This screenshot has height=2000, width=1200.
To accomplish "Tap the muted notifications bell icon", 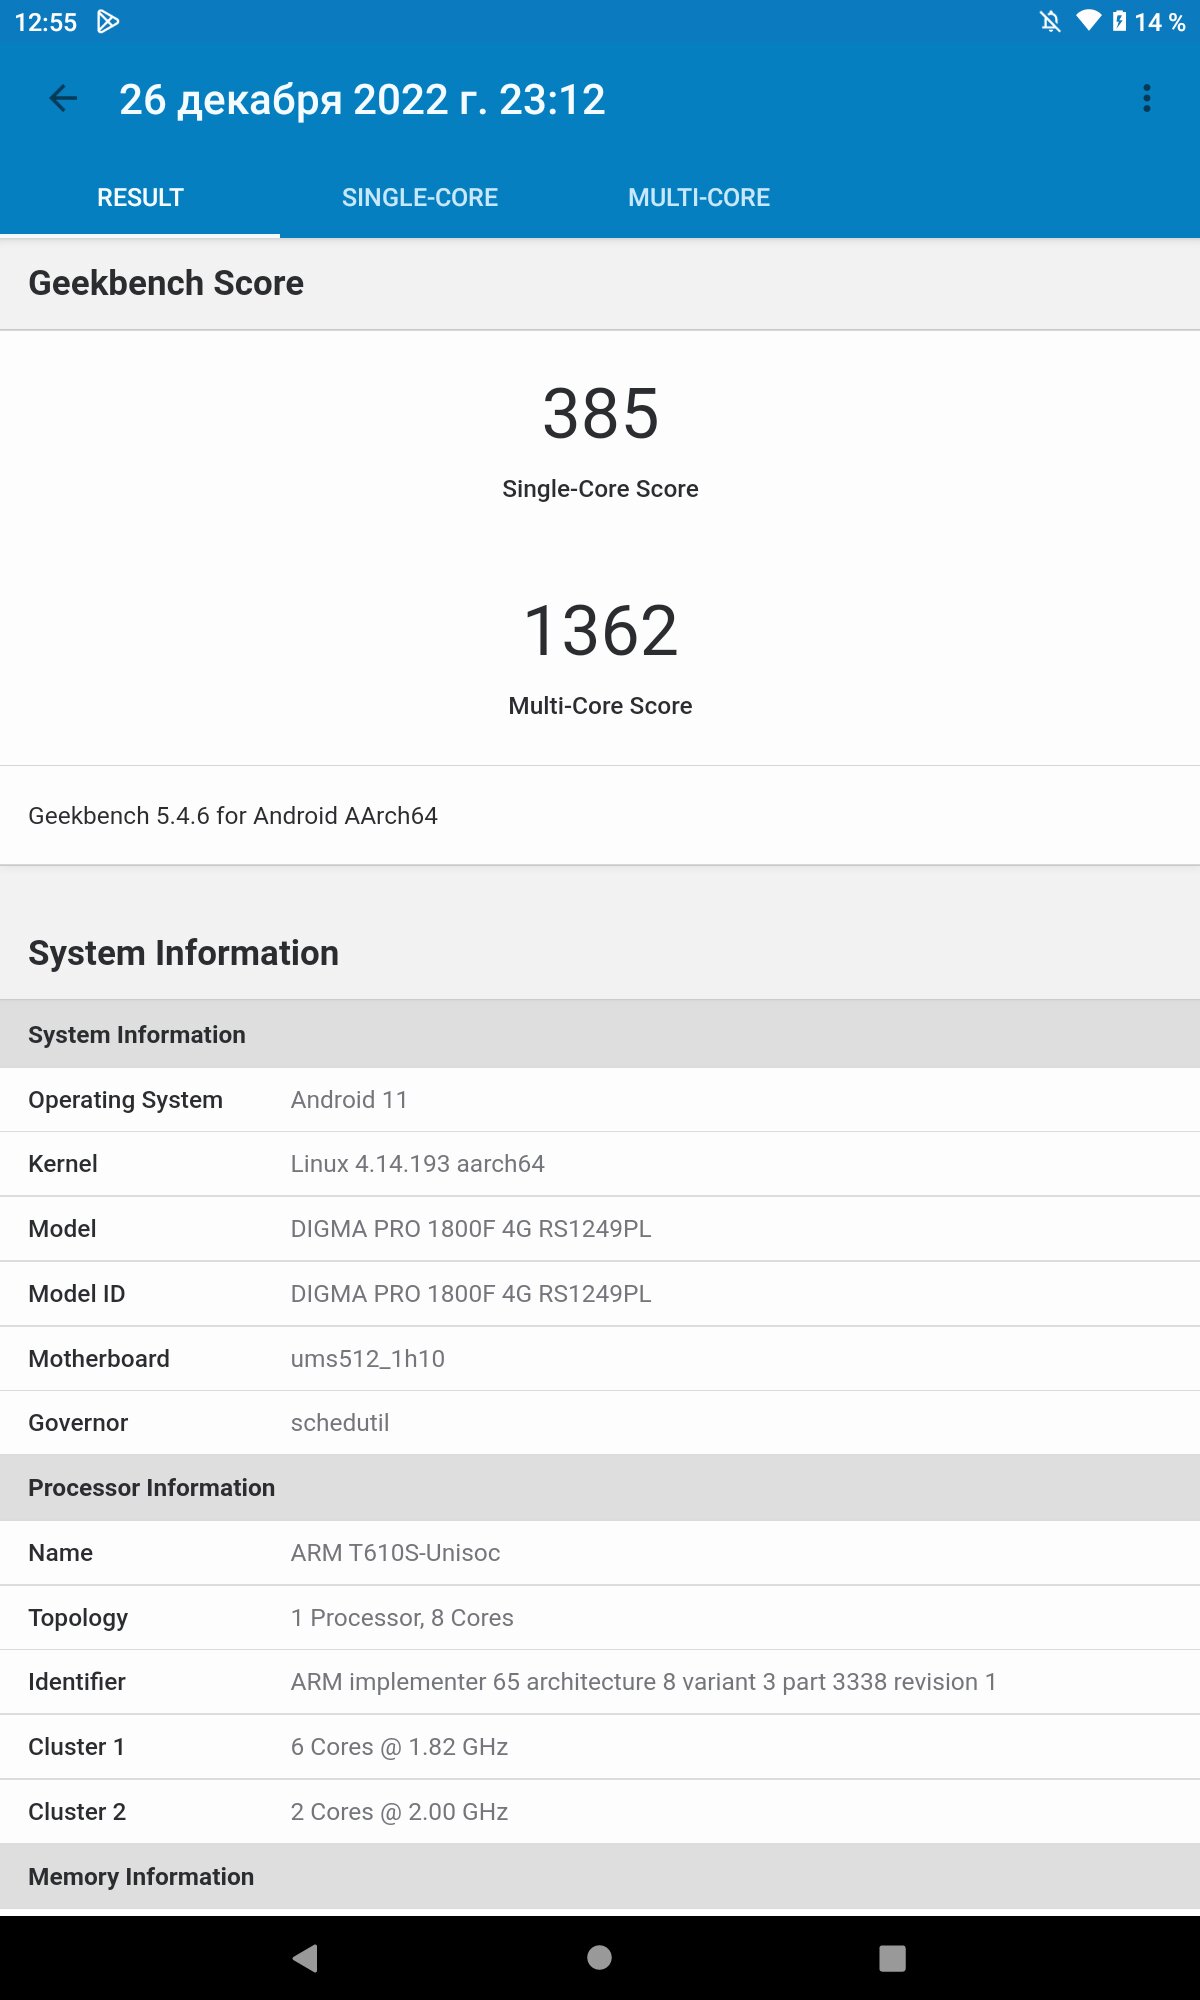I will coord(1050,21).
